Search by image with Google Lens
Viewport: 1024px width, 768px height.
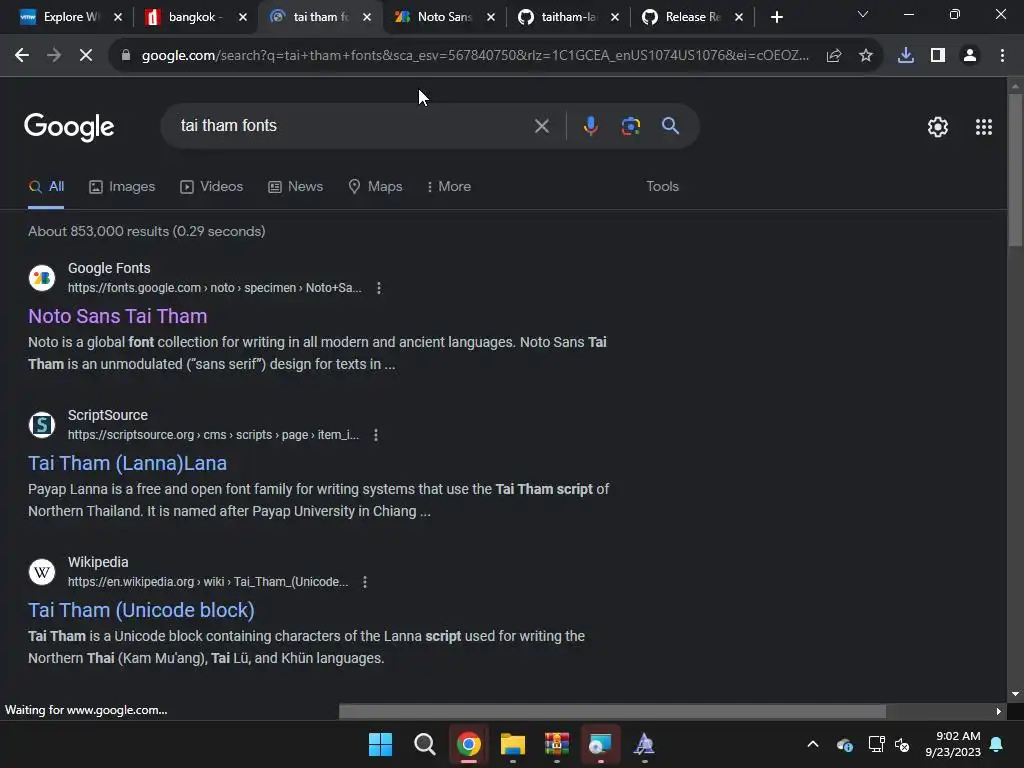(x=631, y=125)
